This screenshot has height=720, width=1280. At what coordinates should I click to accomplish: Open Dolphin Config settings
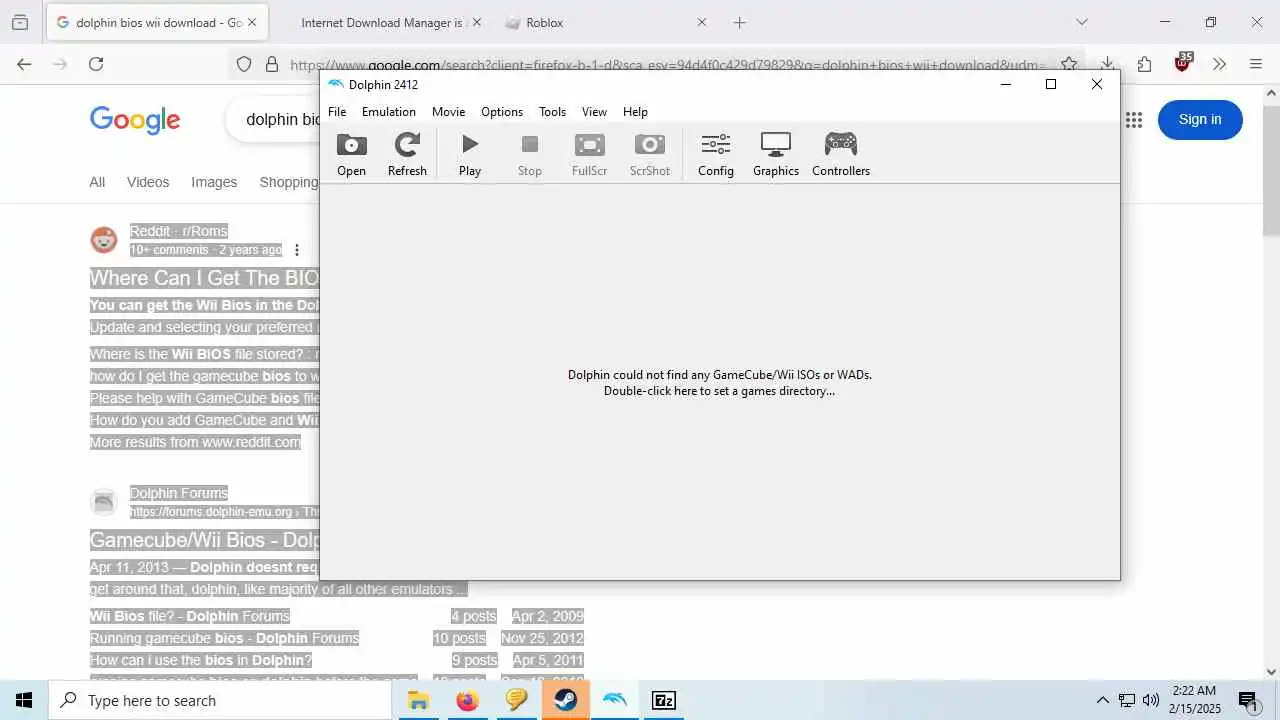tap(716, 155)
